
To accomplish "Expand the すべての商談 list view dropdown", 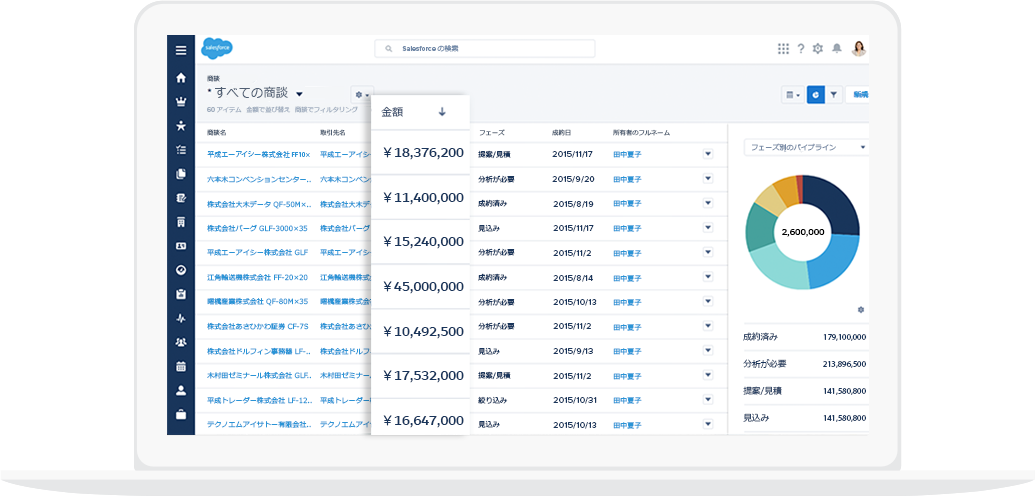I will pos(299,94).
